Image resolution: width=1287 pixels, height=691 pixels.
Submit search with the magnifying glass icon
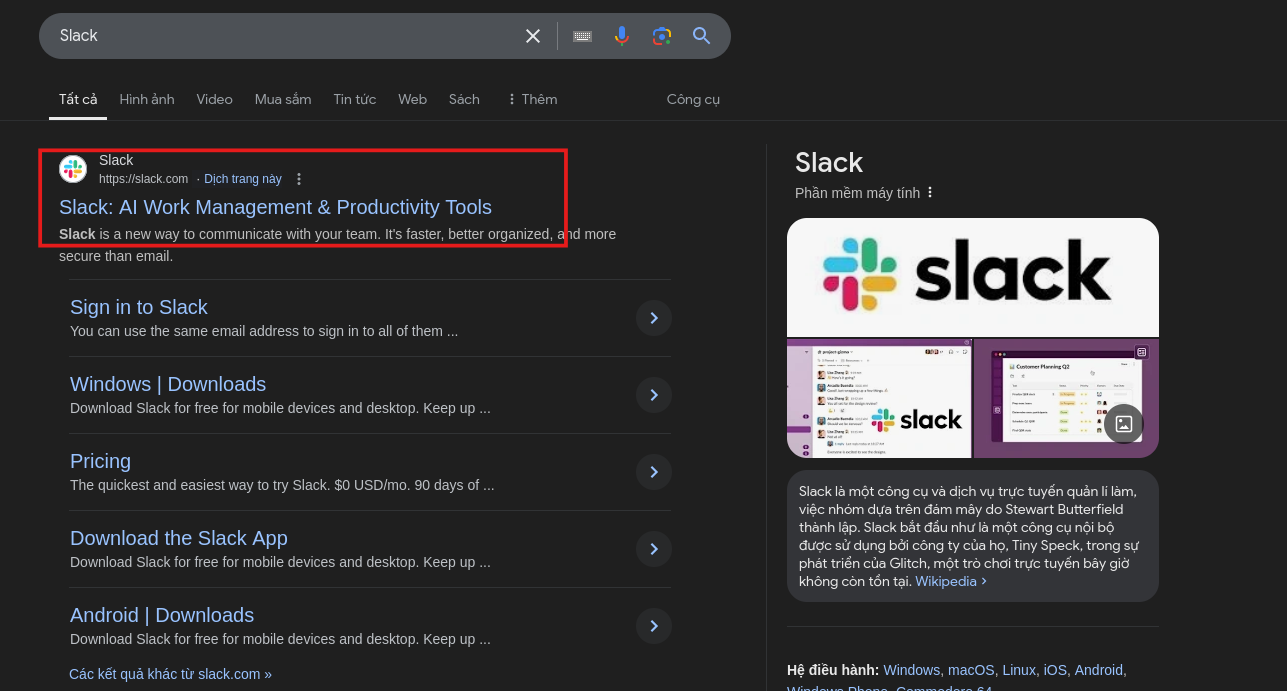coord(702,36)
